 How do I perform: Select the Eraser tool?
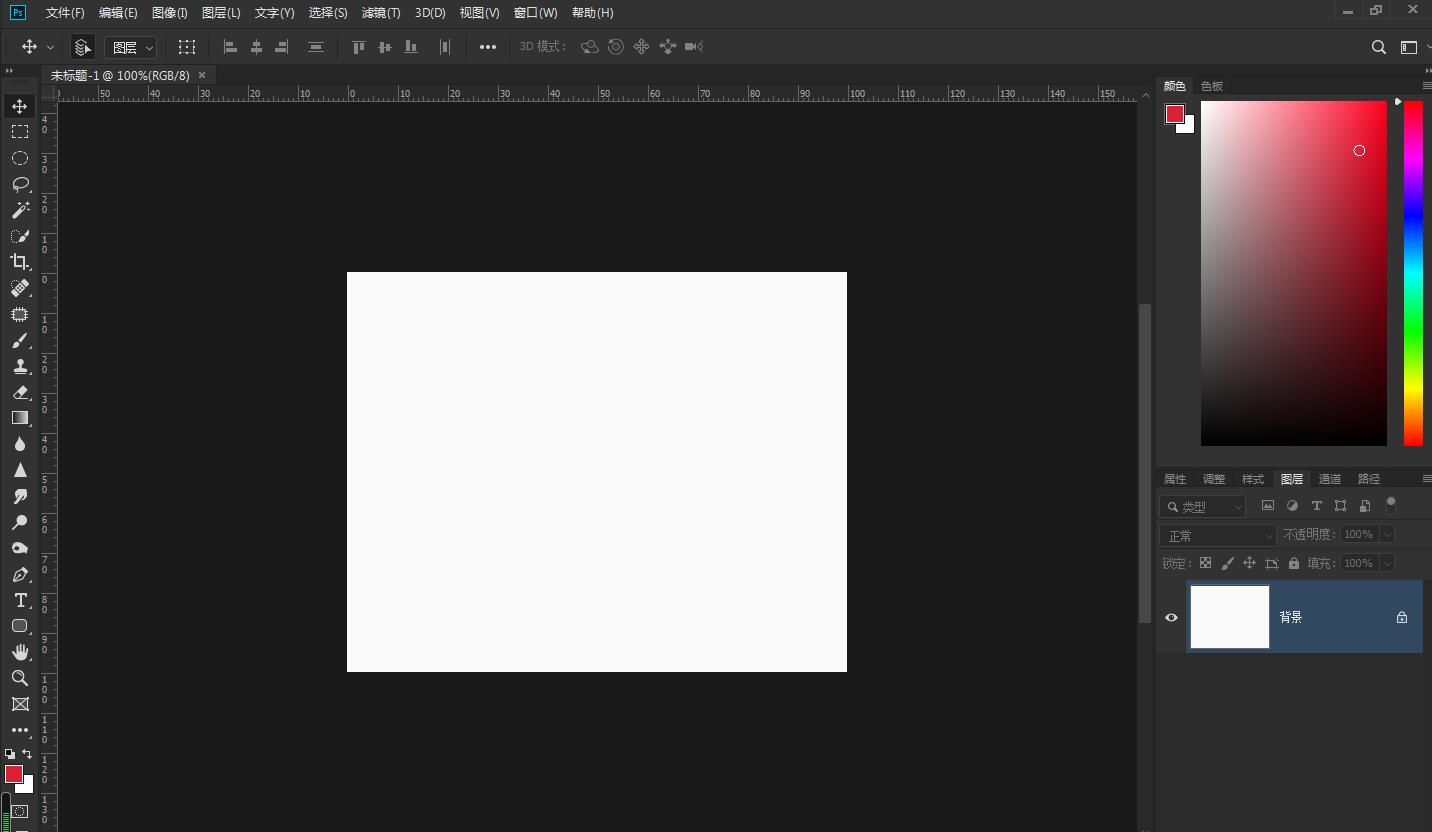pyautogui.click(x=20, y=392)
